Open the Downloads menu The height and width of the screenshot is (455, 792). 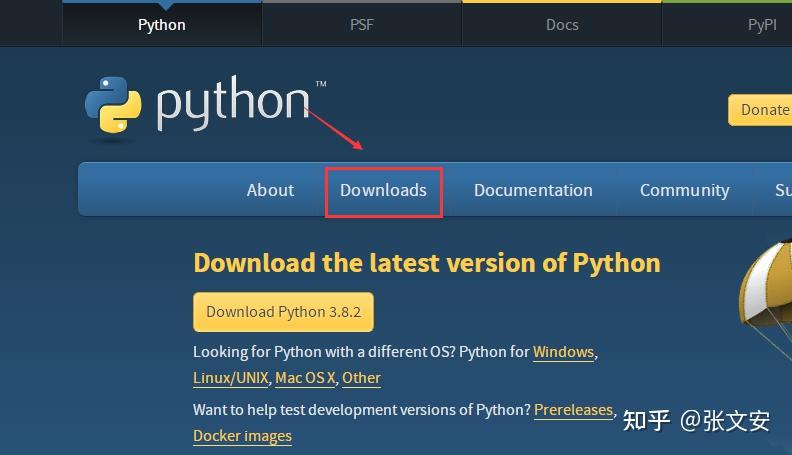click(x=383, y=190)
